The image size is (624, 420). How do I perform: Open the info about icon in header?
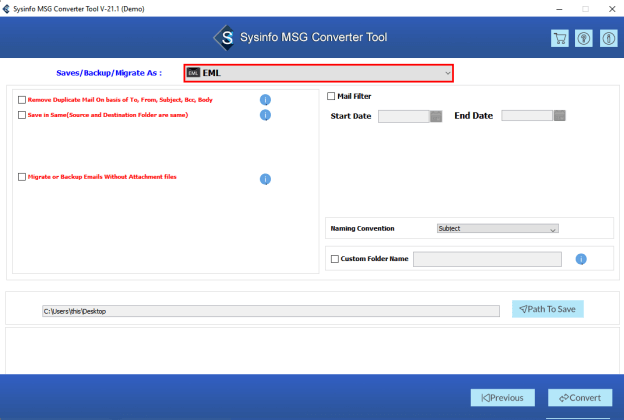608,39
